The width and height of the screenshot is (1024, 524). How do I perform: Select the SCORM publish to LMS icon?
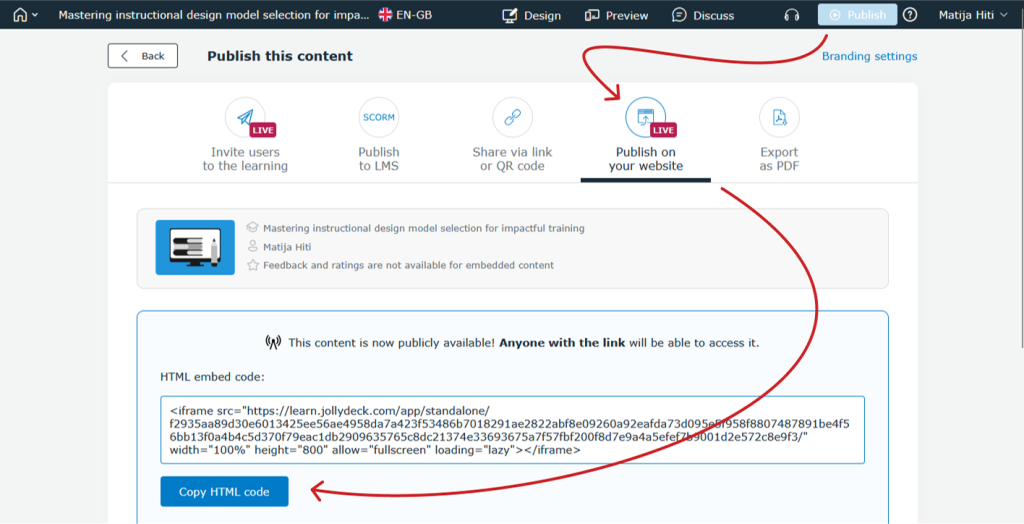tap(378, 118)
